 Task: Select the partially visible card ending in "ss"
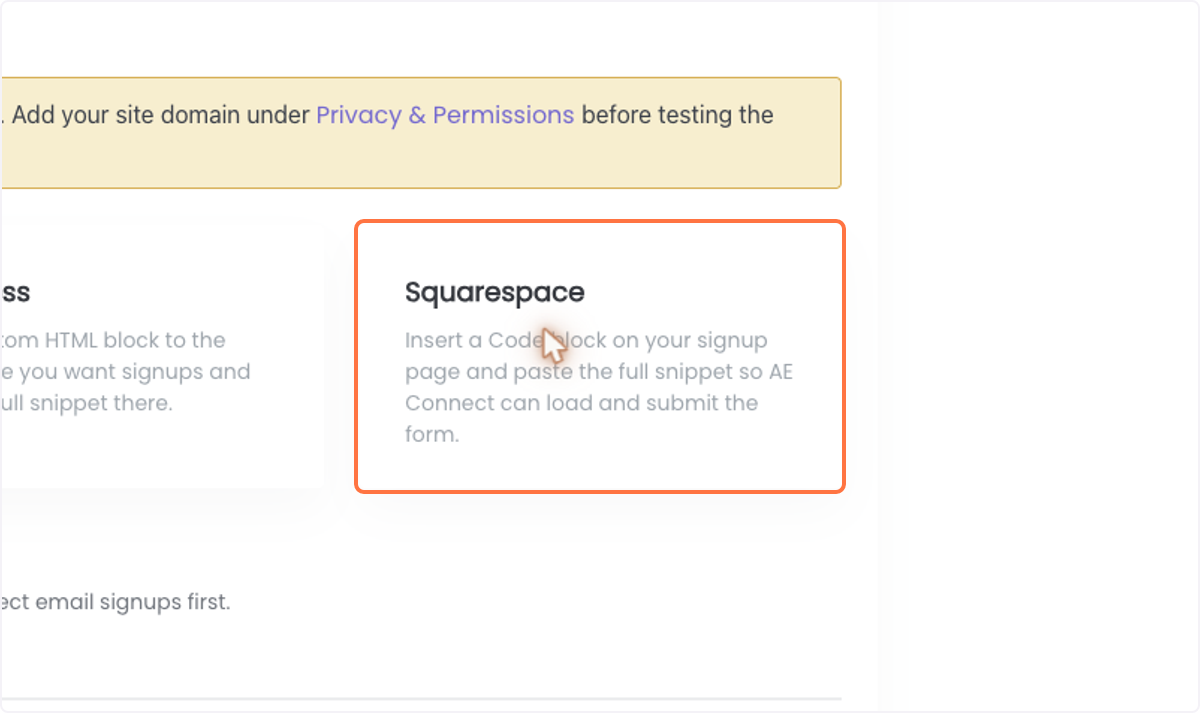160,356
